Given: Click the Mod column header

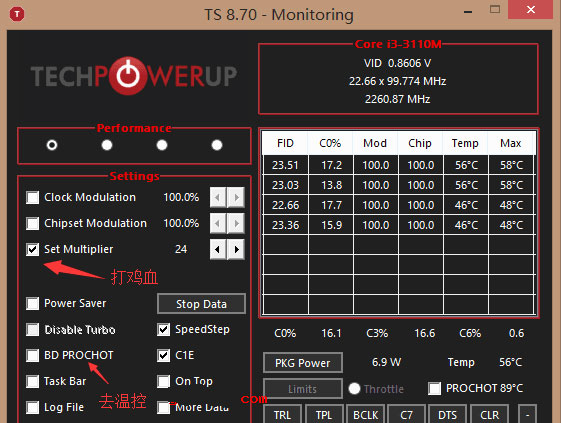Looking at the screenshot, I should (x=375, y=143).
